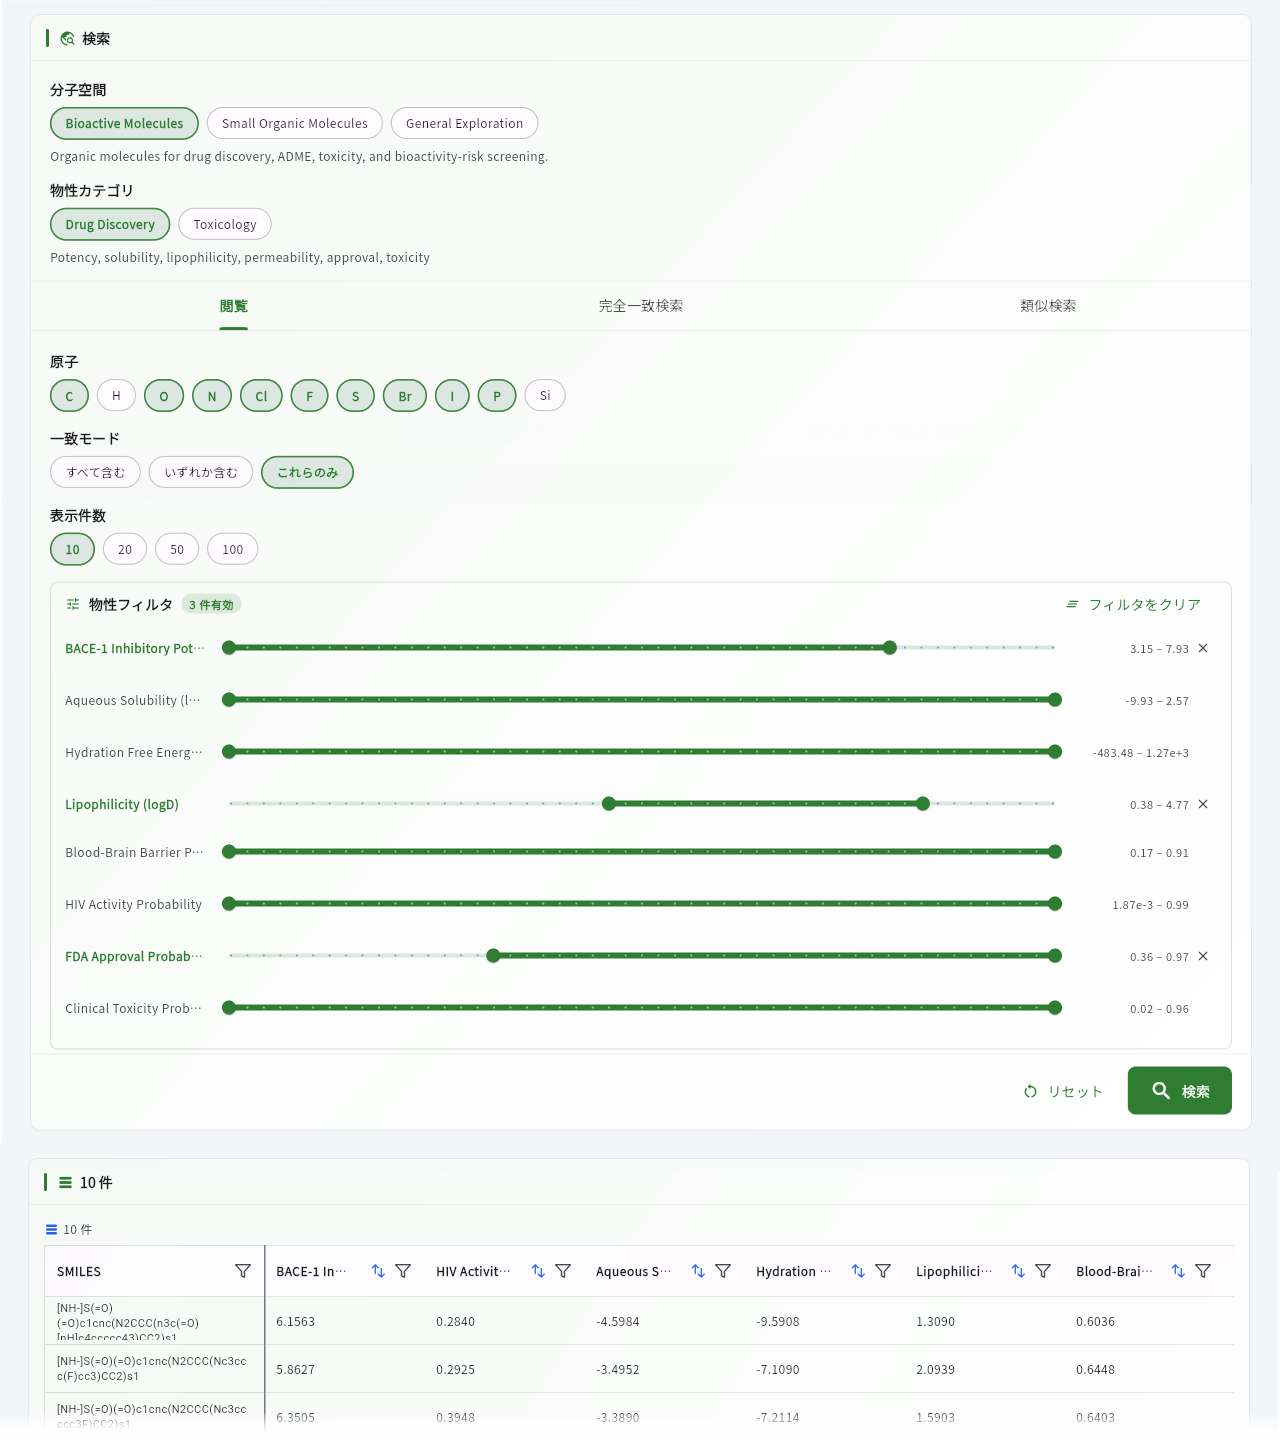Toggle Chlorine atom chip

tap(261, 396)
